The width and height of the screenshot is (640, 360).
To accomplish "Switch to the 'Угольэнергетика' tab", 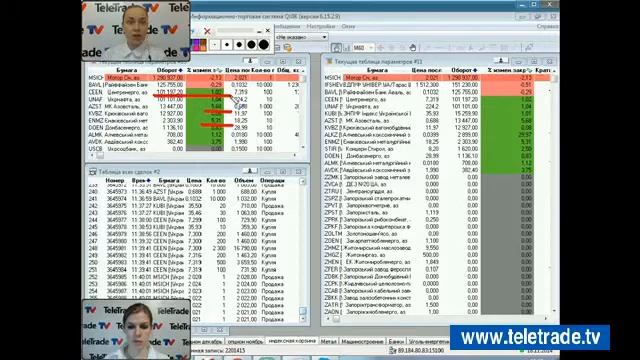I will pos(429,341).
